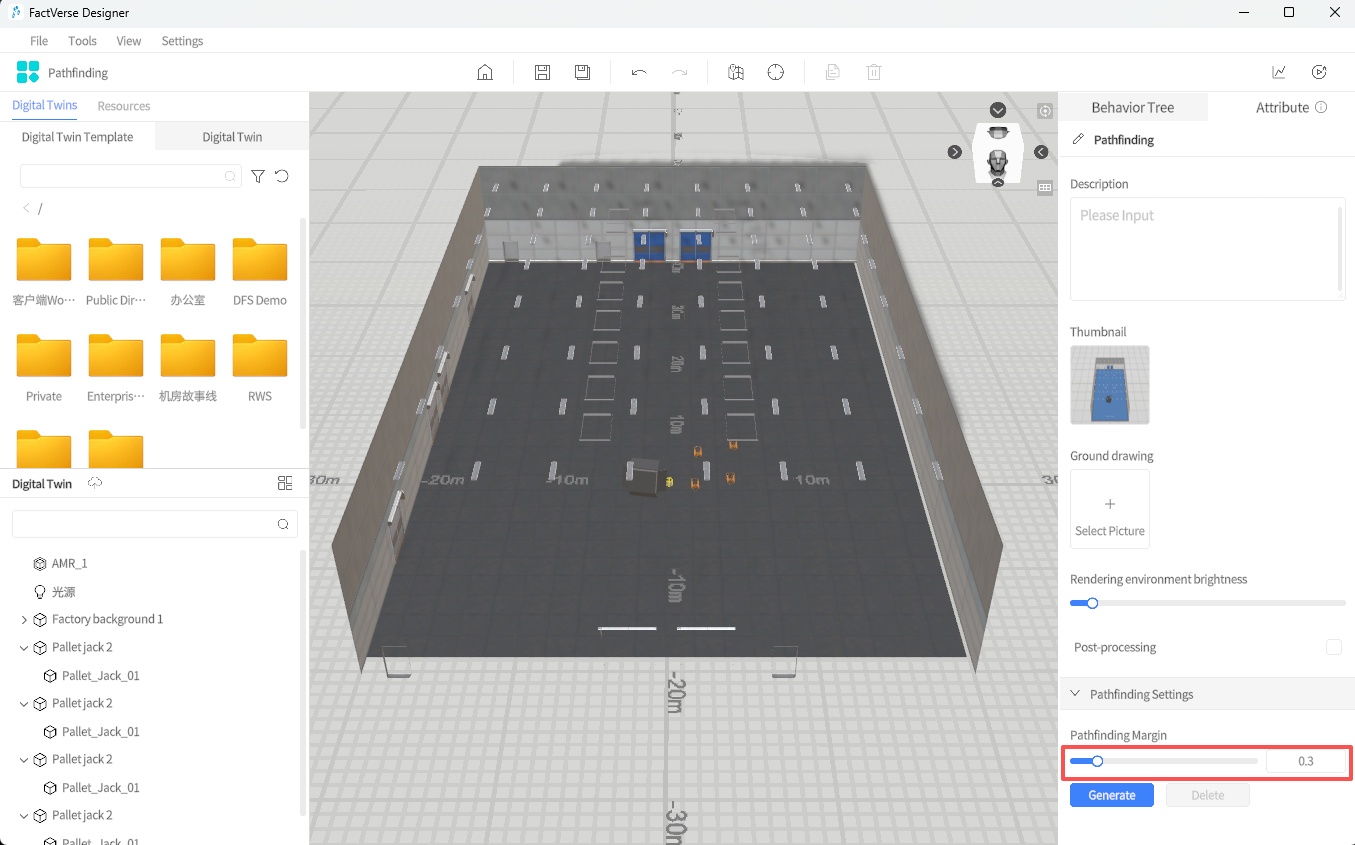Expand Factory background 1 in the hierarchy
1355x845 pixels.
(x=23, y=618)
